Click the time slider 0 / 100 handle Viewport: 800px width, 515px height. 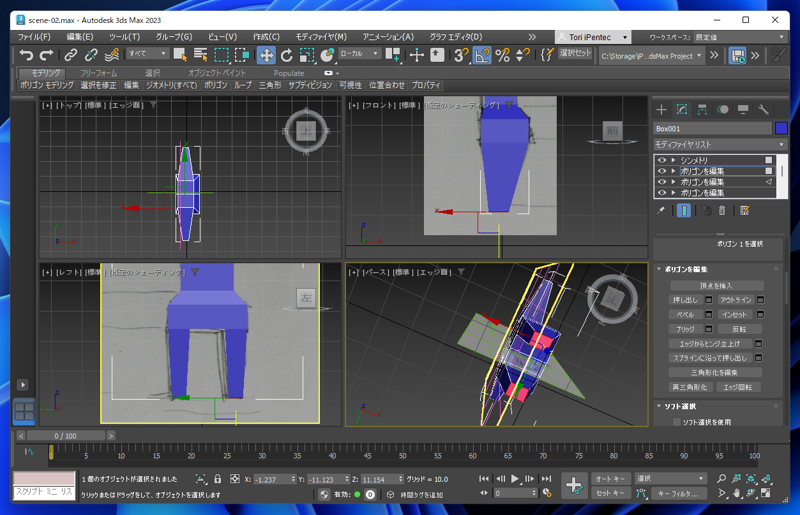point(65,436)
